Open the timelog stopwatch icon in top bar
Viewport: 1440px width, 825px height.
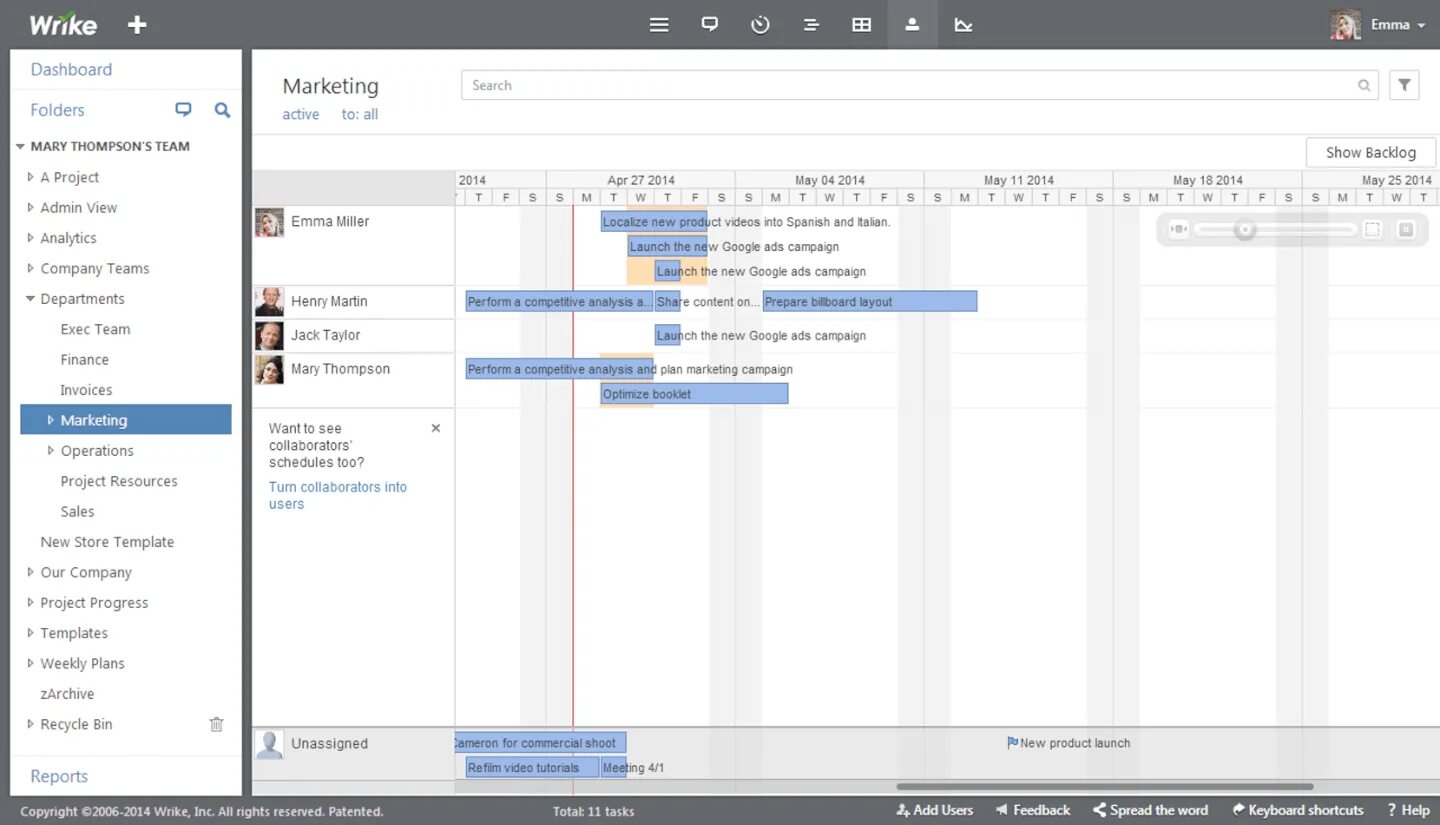pyautogui.click(x=760, y=25)
